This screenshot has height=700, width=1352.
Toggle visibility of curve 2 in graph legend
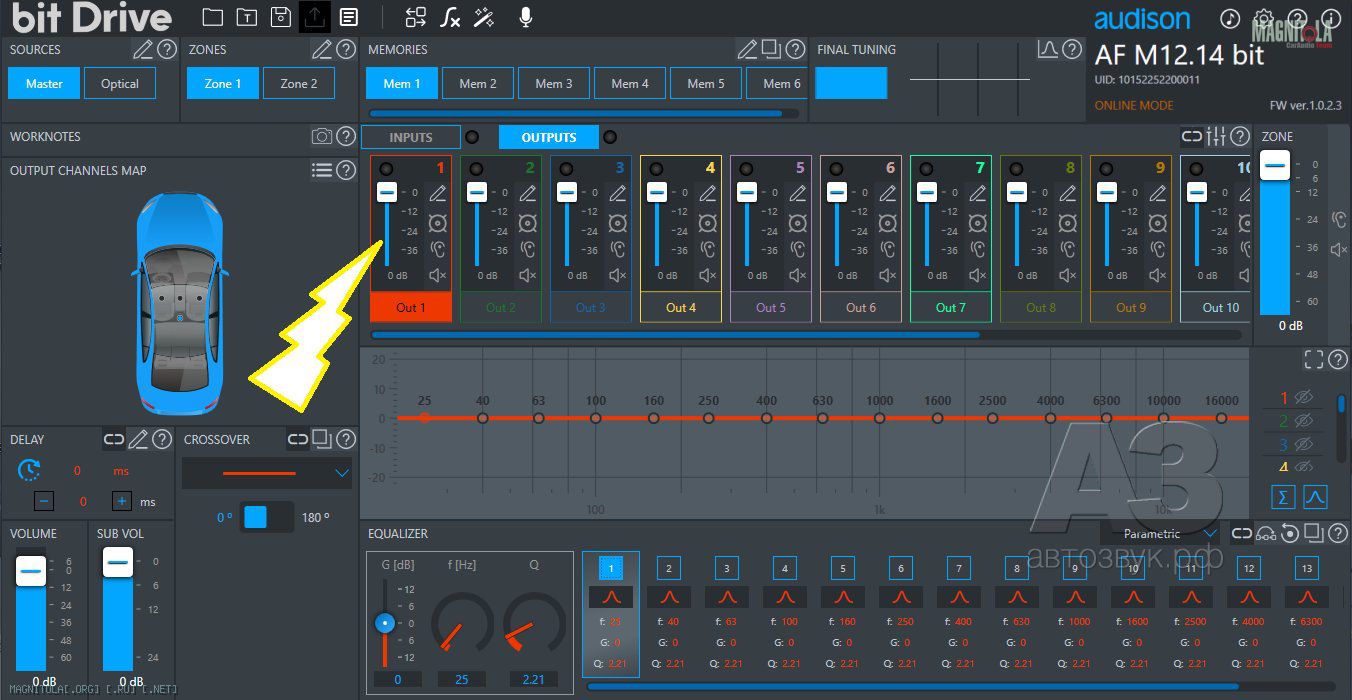tap(1303, 421)
